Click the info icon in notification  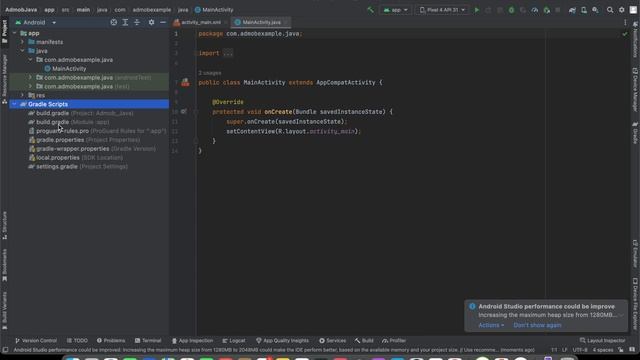(472, 306)
